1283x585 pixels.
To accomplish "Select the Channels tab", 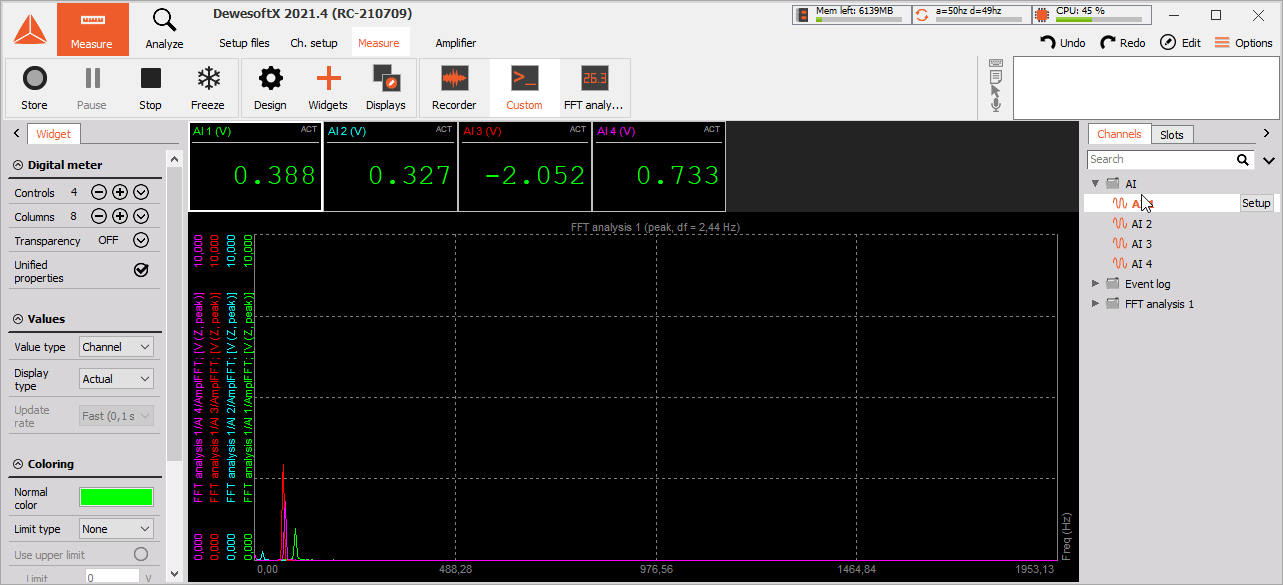I will (x=1119, y=134).
